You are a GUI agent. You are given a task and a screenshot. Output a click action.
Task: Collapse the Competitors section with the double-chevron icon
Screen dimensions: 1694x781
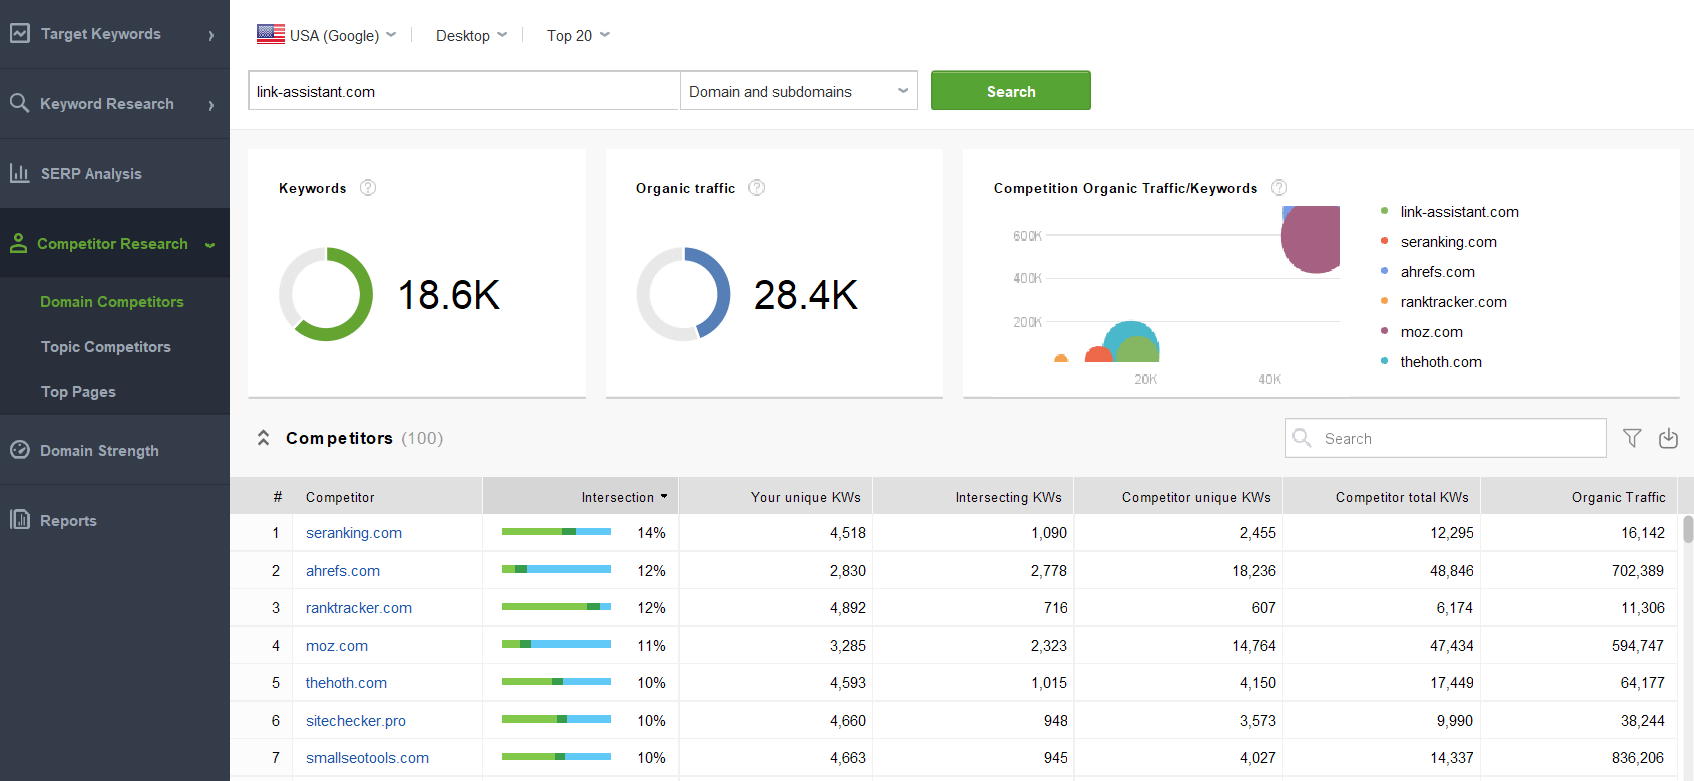(x=264, y=438)
